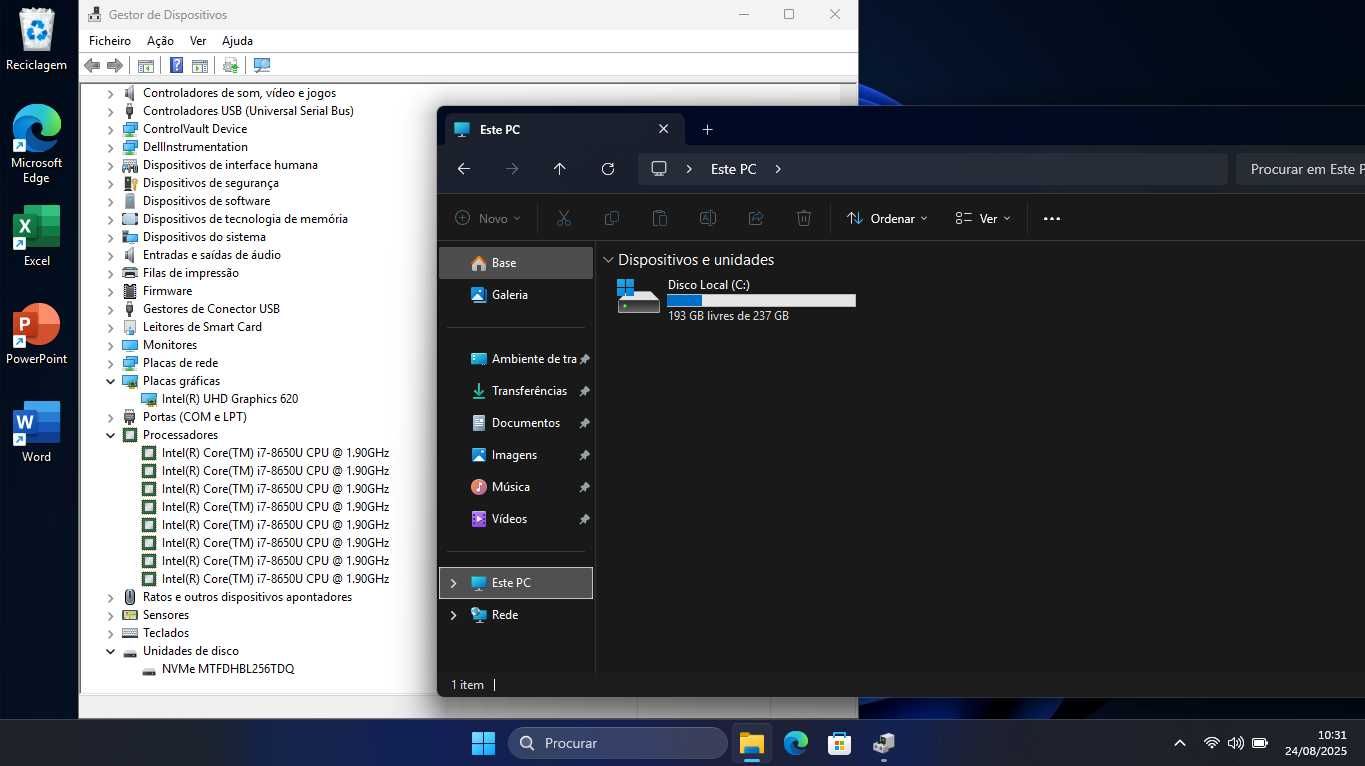
Task: Open the Ajuda menu
Action: click(x=237, y=41)
